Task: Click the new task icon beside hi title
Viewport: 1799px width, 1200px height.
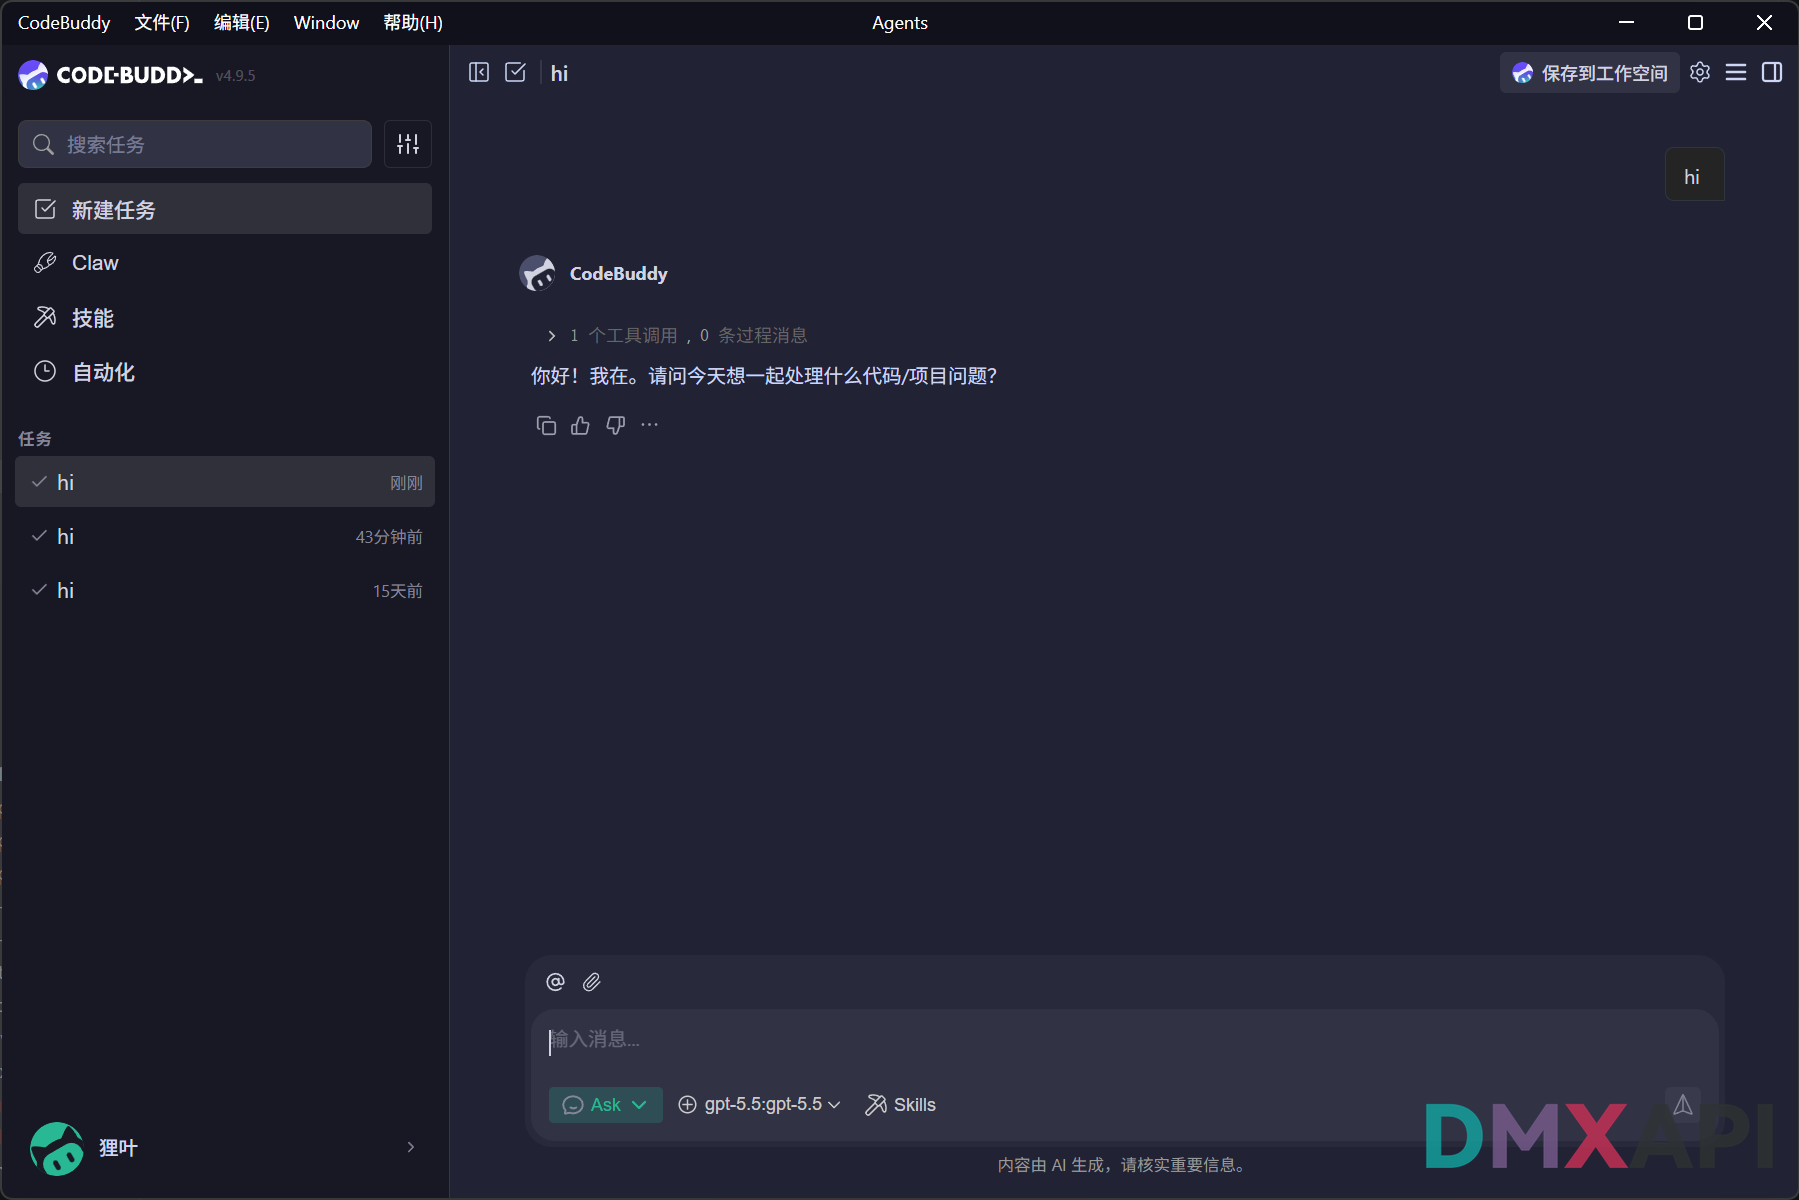Action: [515, 72]
